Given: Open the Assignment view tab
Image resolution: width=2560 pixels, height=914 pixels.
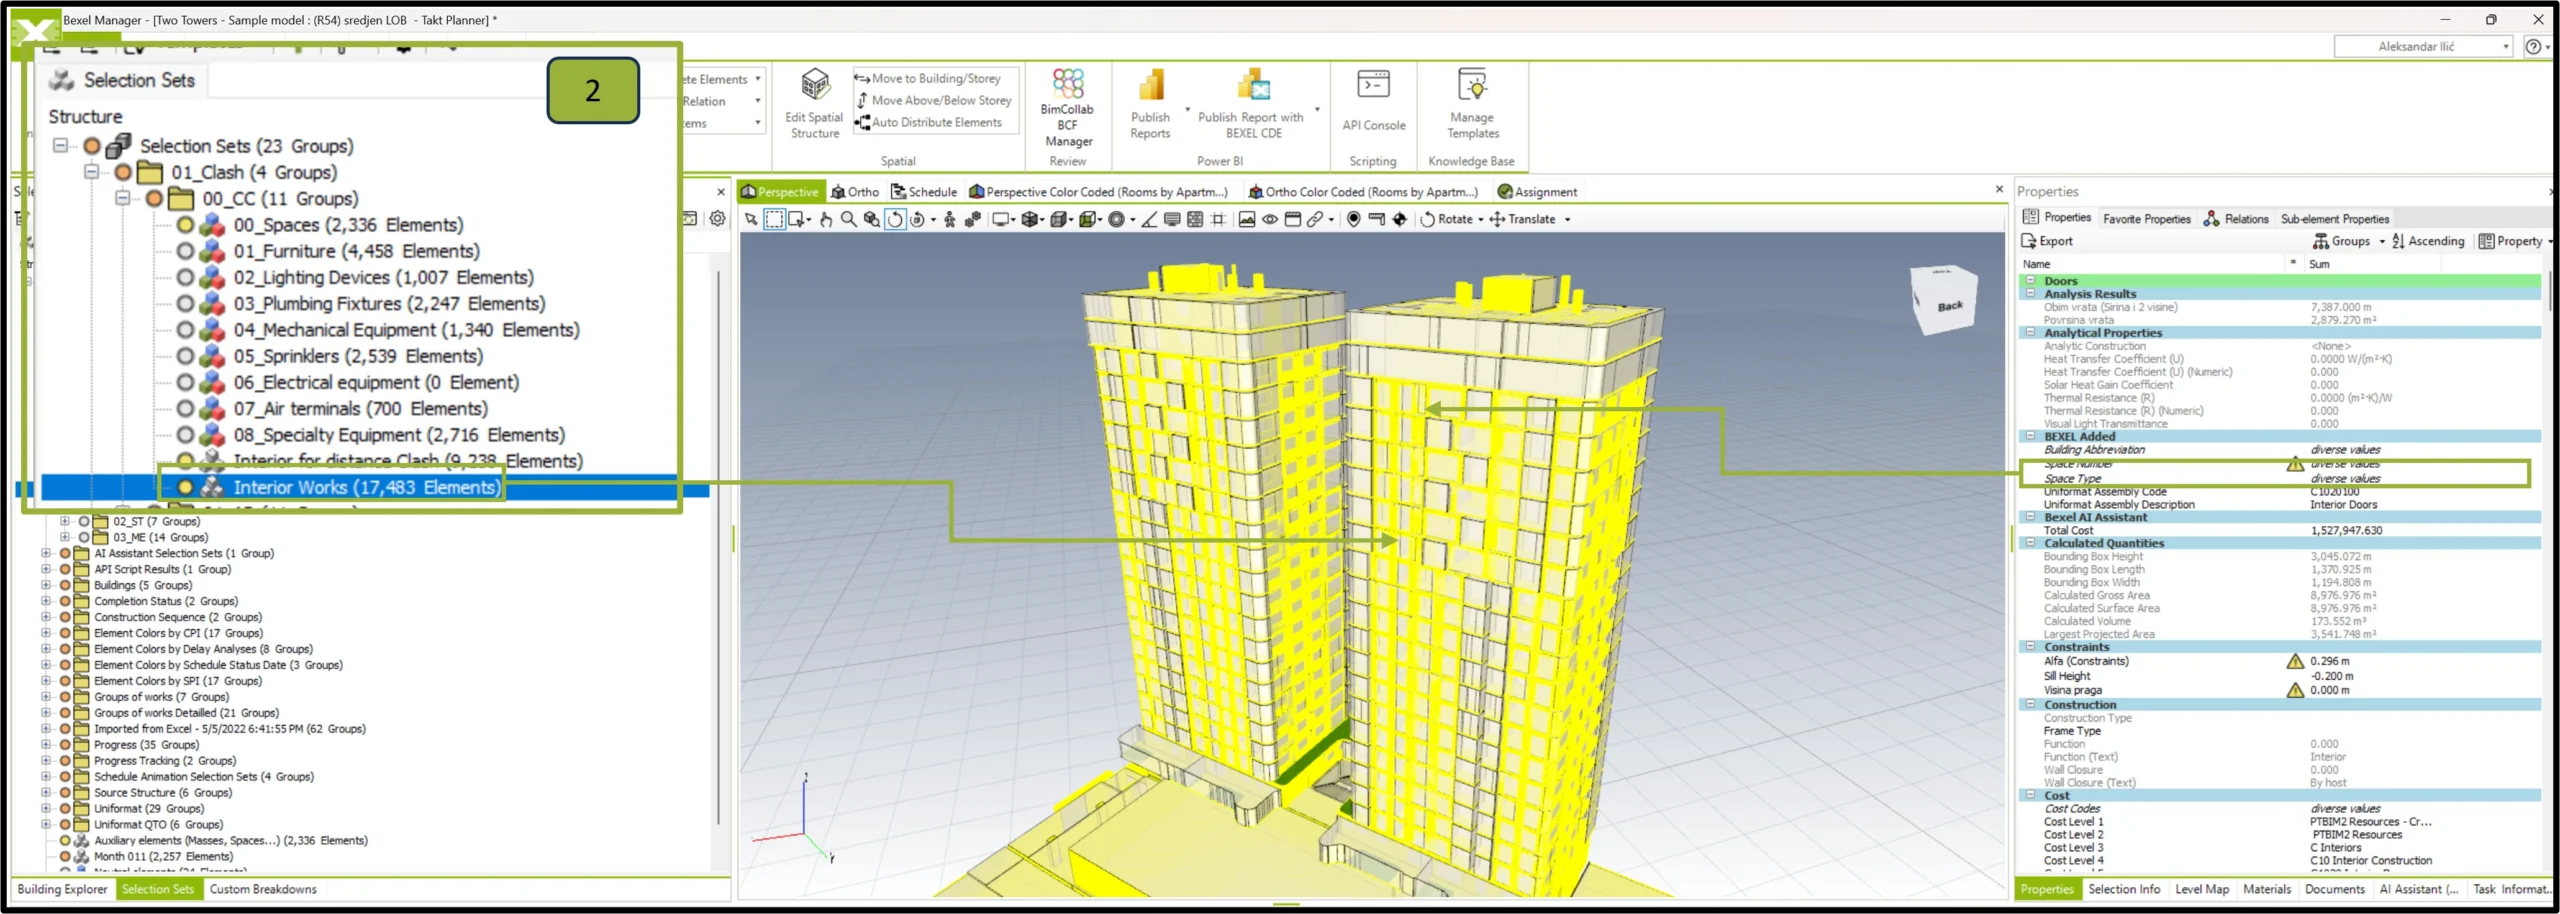Looking at the screenshot, I should click(1537, 192).
